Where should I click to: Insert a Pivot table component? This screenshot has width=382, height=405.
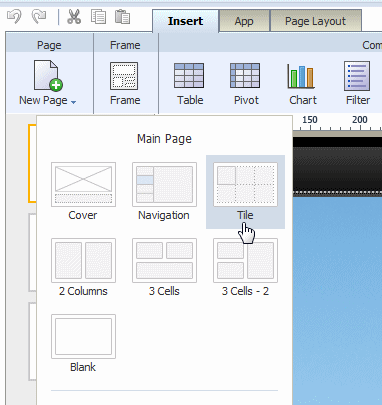[x=246, y=83]
